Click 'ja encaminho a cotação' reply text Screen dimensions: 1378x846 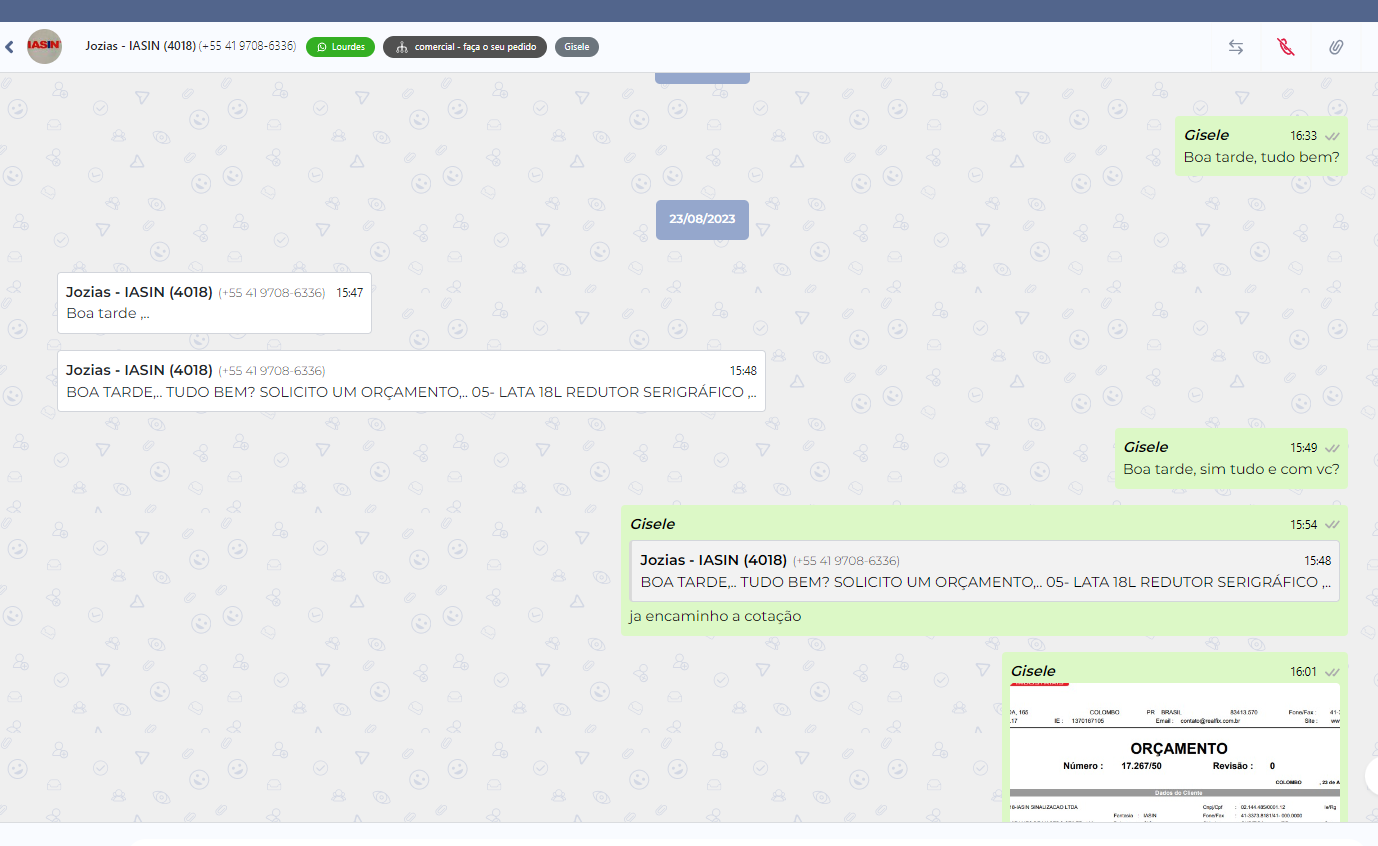pos(716,616)
